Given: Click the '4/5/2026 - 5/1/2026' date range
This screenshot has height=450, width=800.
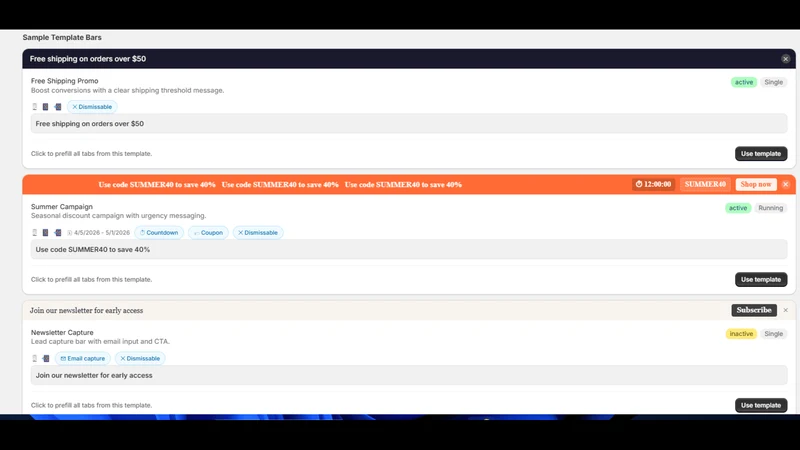Looking at the screenshot, I should tap(102, 233).
